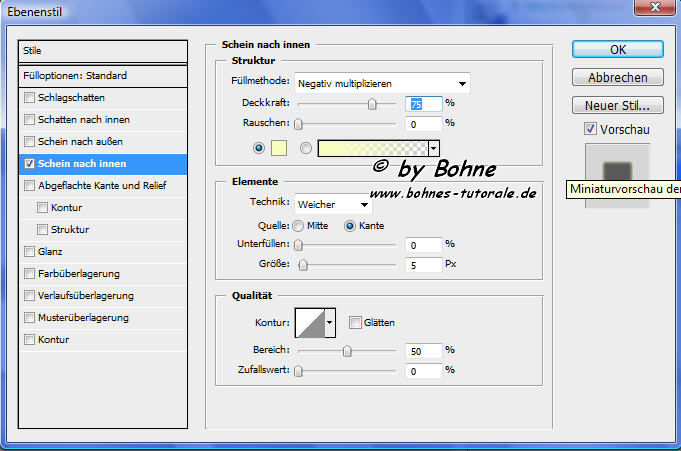The image size is (681, 451).
Task: Click the Größe pixel value field
Action: (423, 265)
